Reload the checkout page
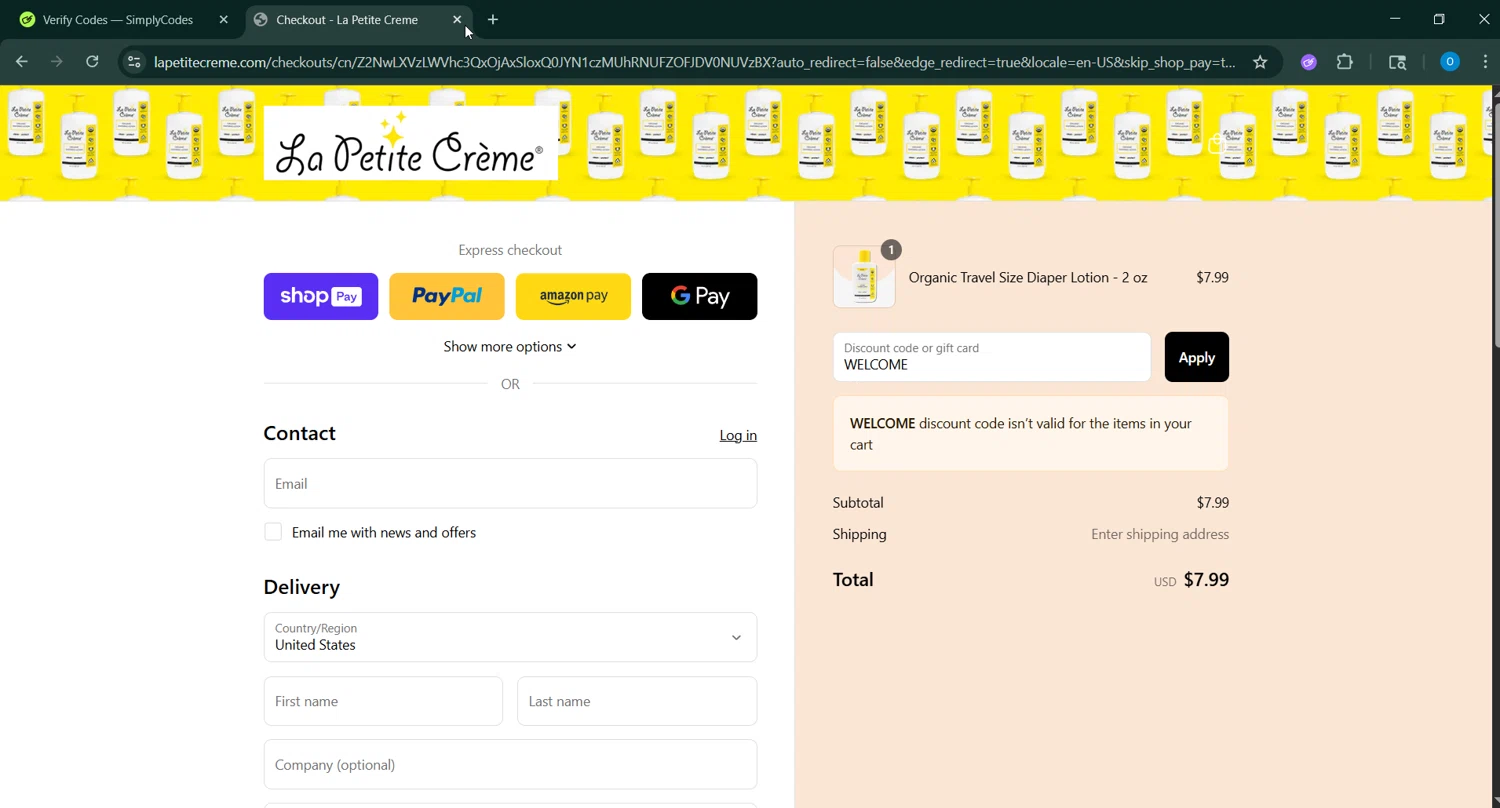 coord(92,62)
